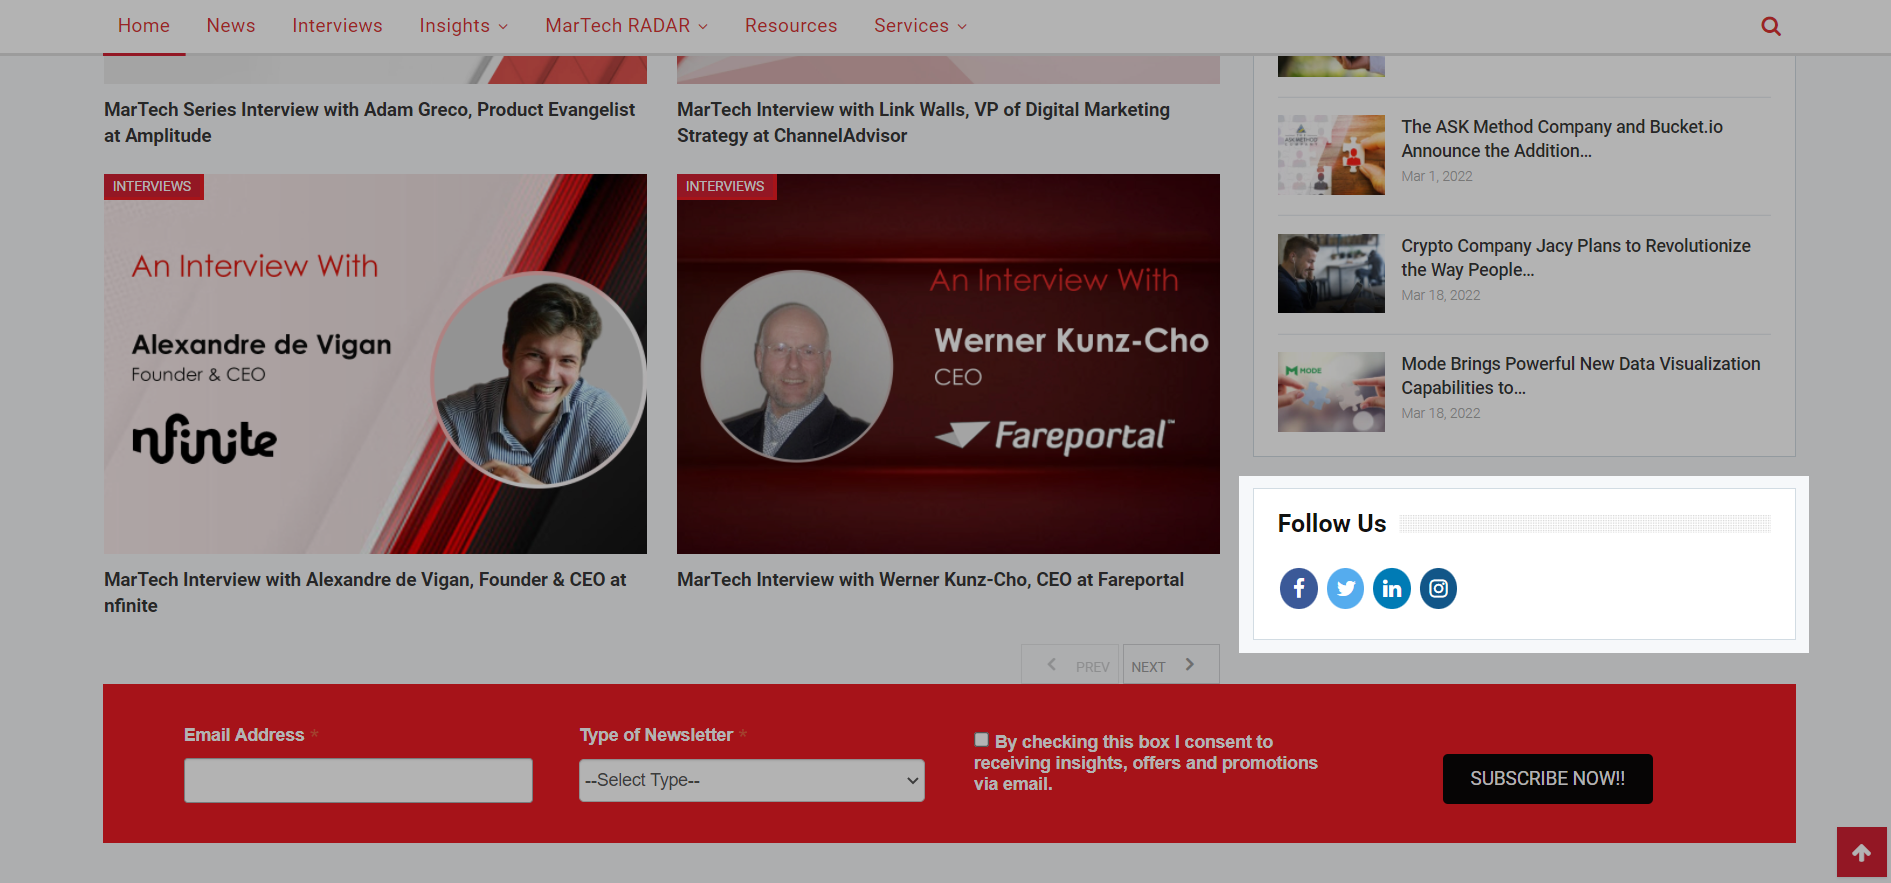Open Crypto Company Jacy Plans article
This screenshot has height=883, width=1891.
tap(1575, 258)
